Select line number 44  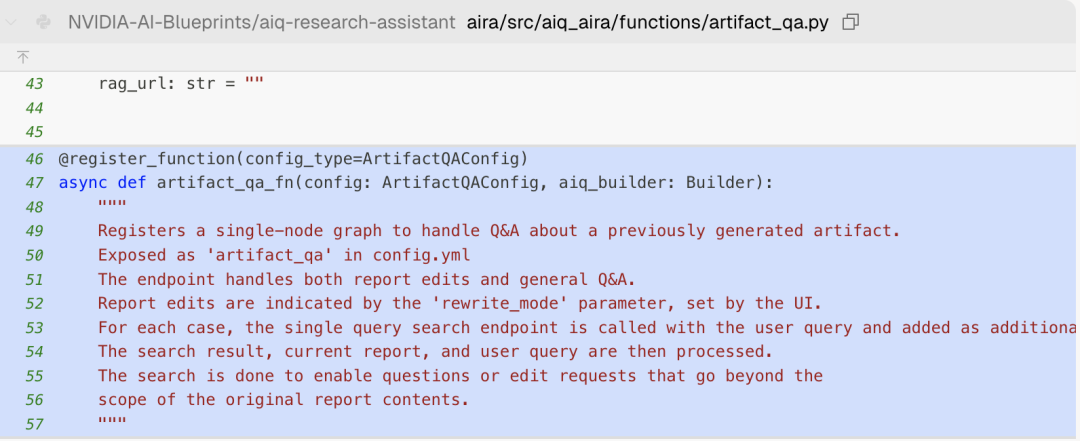coord(34,107)
